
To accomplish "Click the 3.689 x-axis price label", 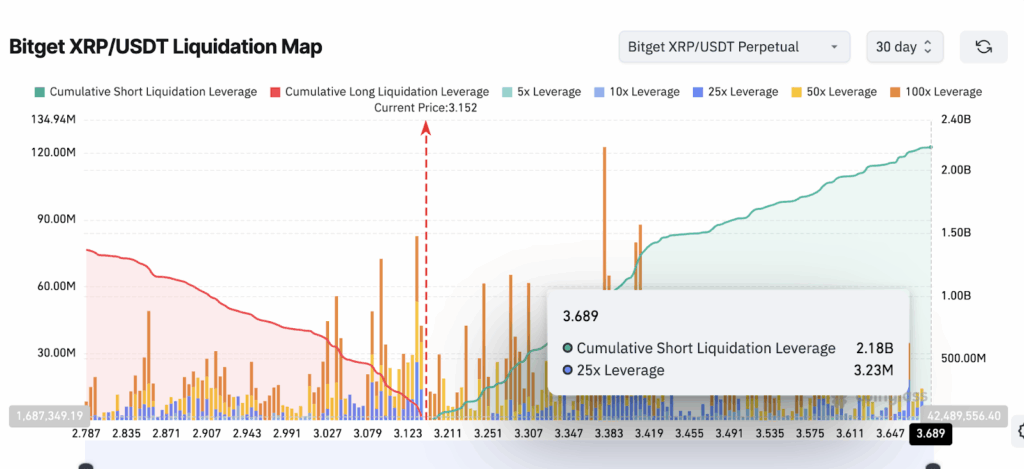I will coord(931,434).
